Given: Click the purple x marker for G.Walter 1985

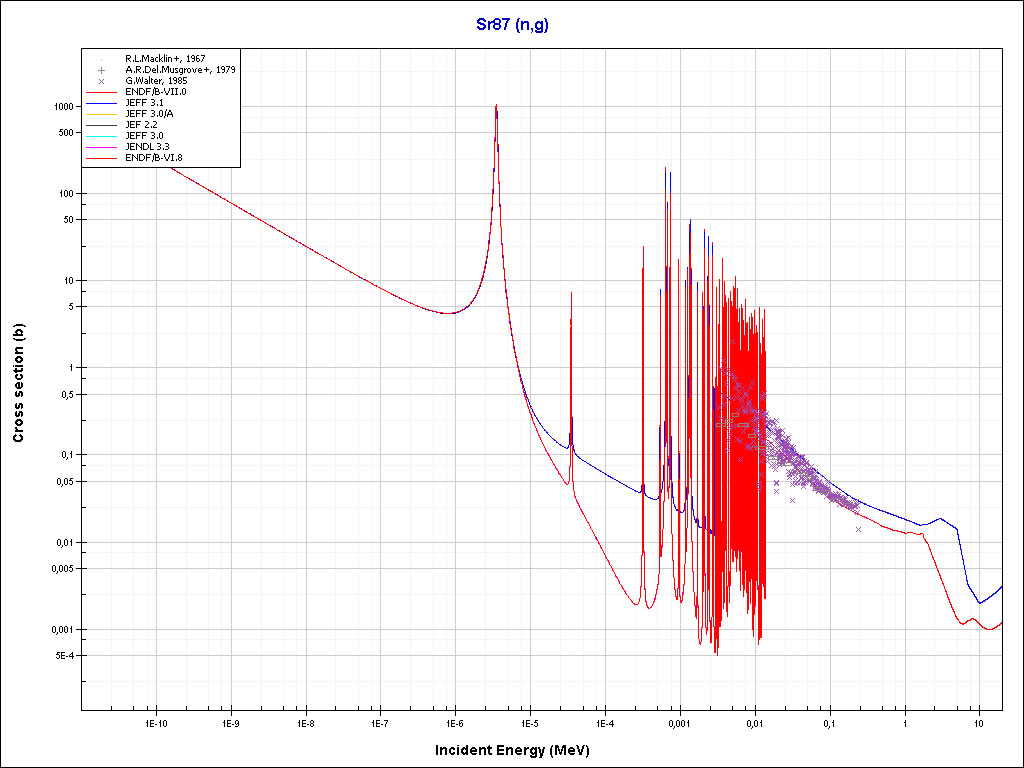Looking at the screenshot, I should 101,81.
